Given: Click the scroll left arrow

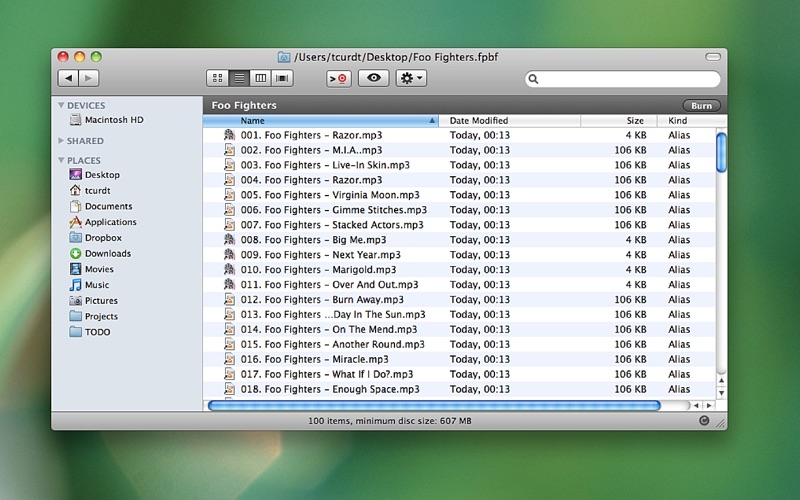Looking at the screenshot, I should (696, 406).
